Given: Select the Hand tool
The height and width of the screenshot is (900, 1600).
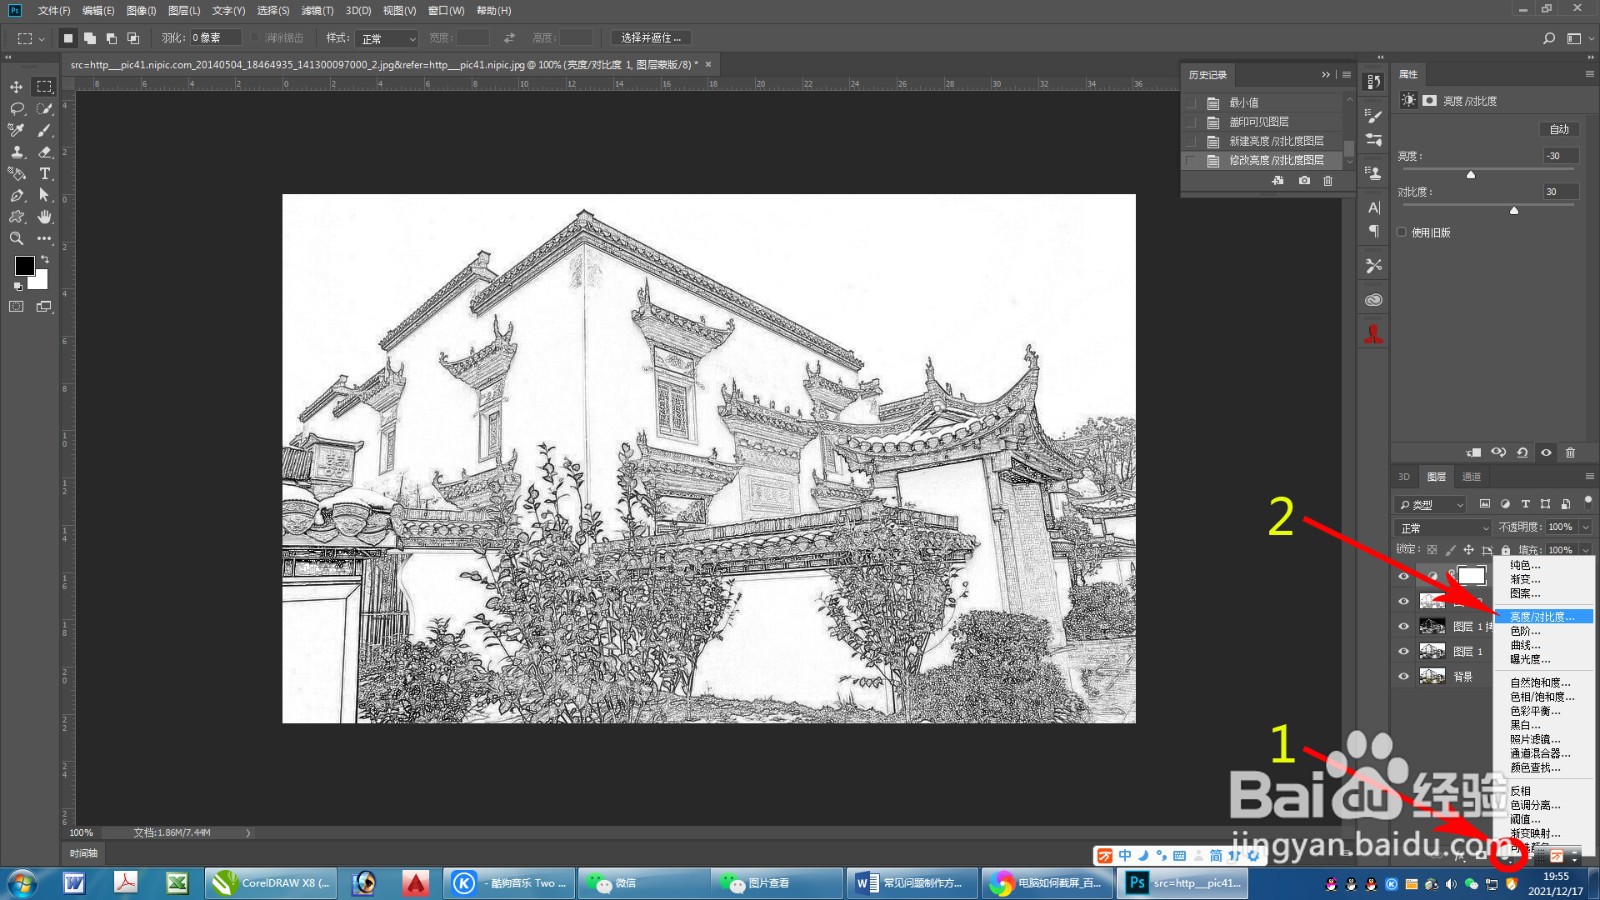Looking at the screenshot, I should tap(44, 217).
